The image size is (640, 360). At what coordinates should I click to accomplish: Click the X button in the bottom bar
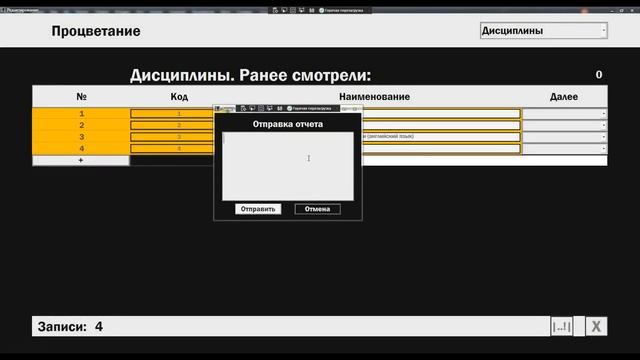[x=596, y=326]
